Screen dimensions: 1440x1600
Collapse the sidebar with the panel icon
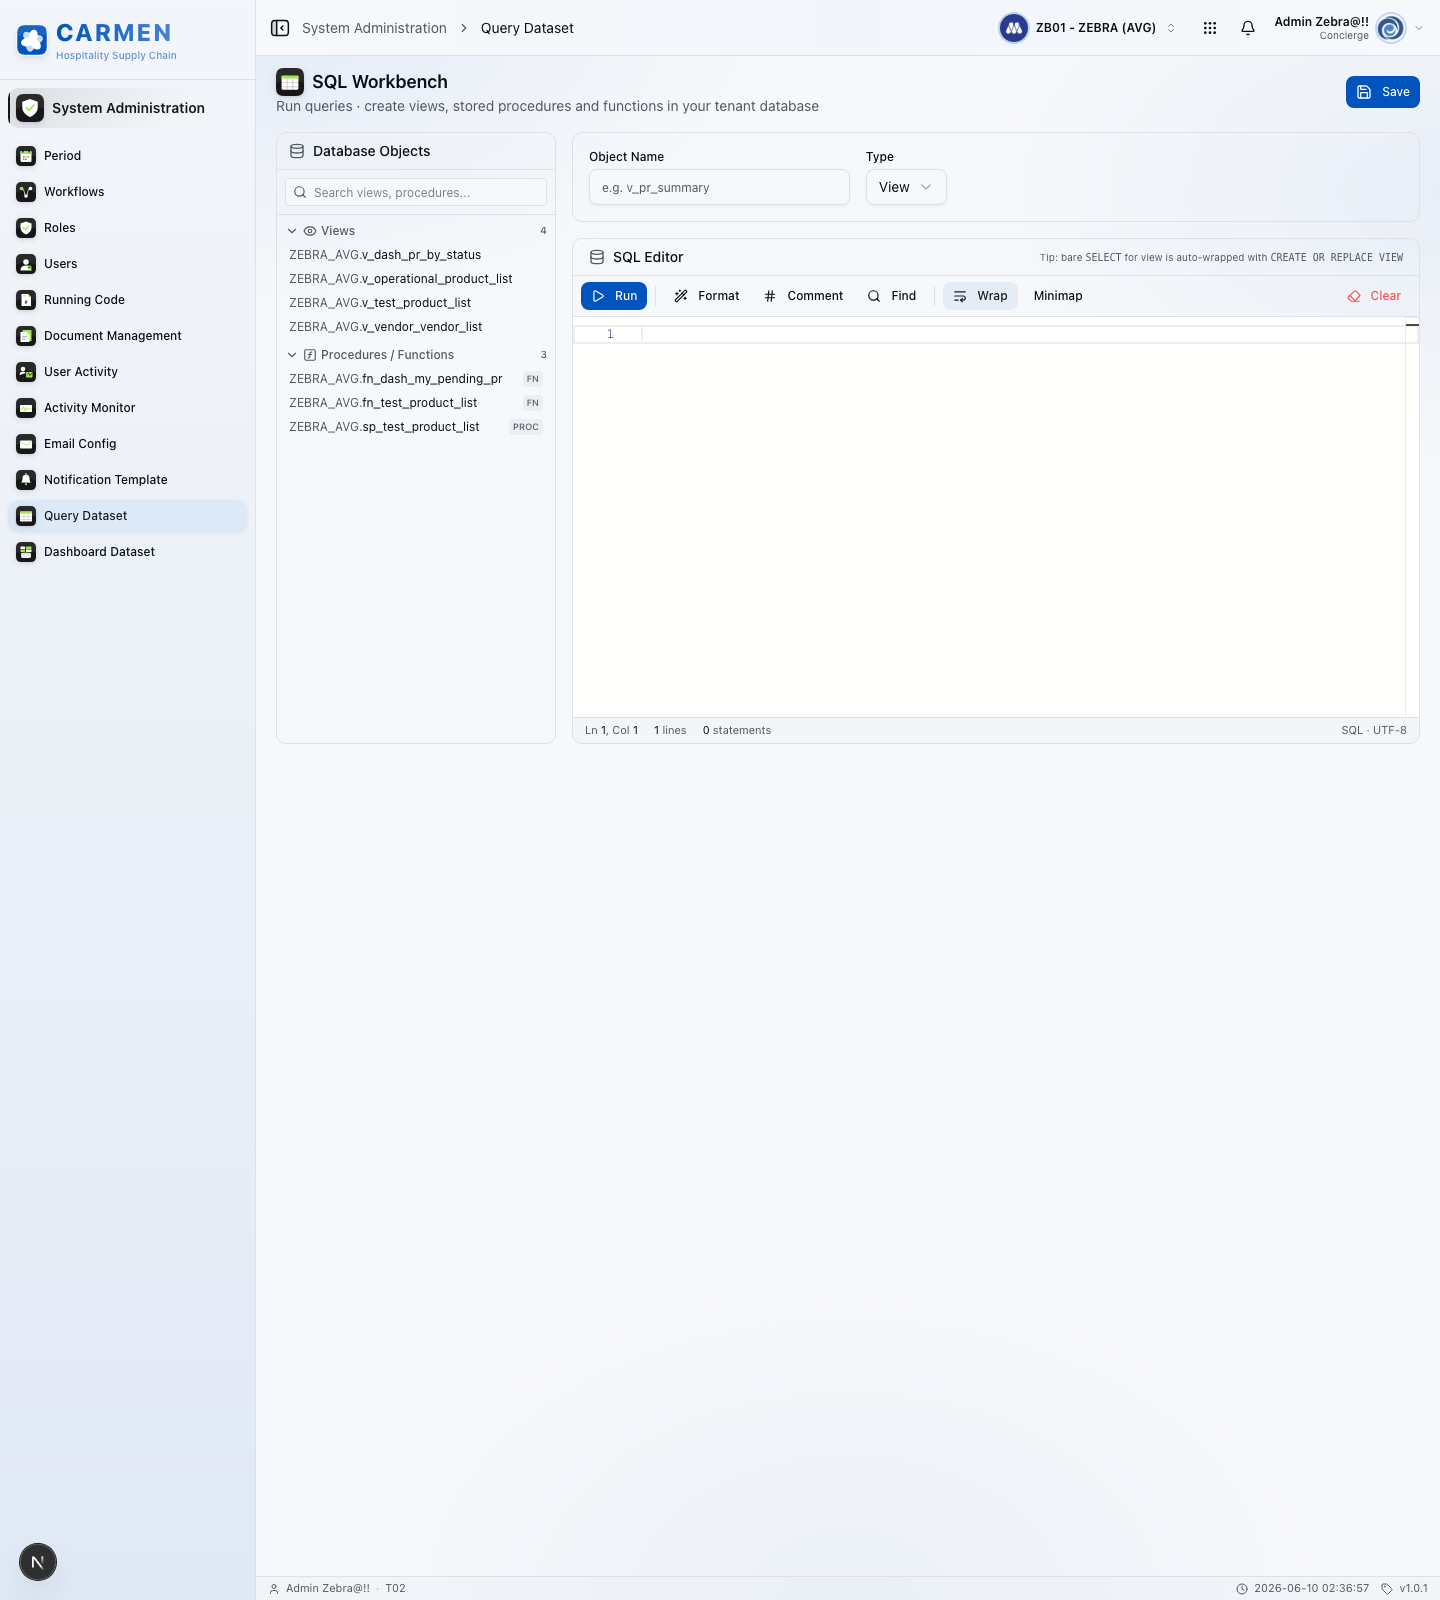[280, 28]
